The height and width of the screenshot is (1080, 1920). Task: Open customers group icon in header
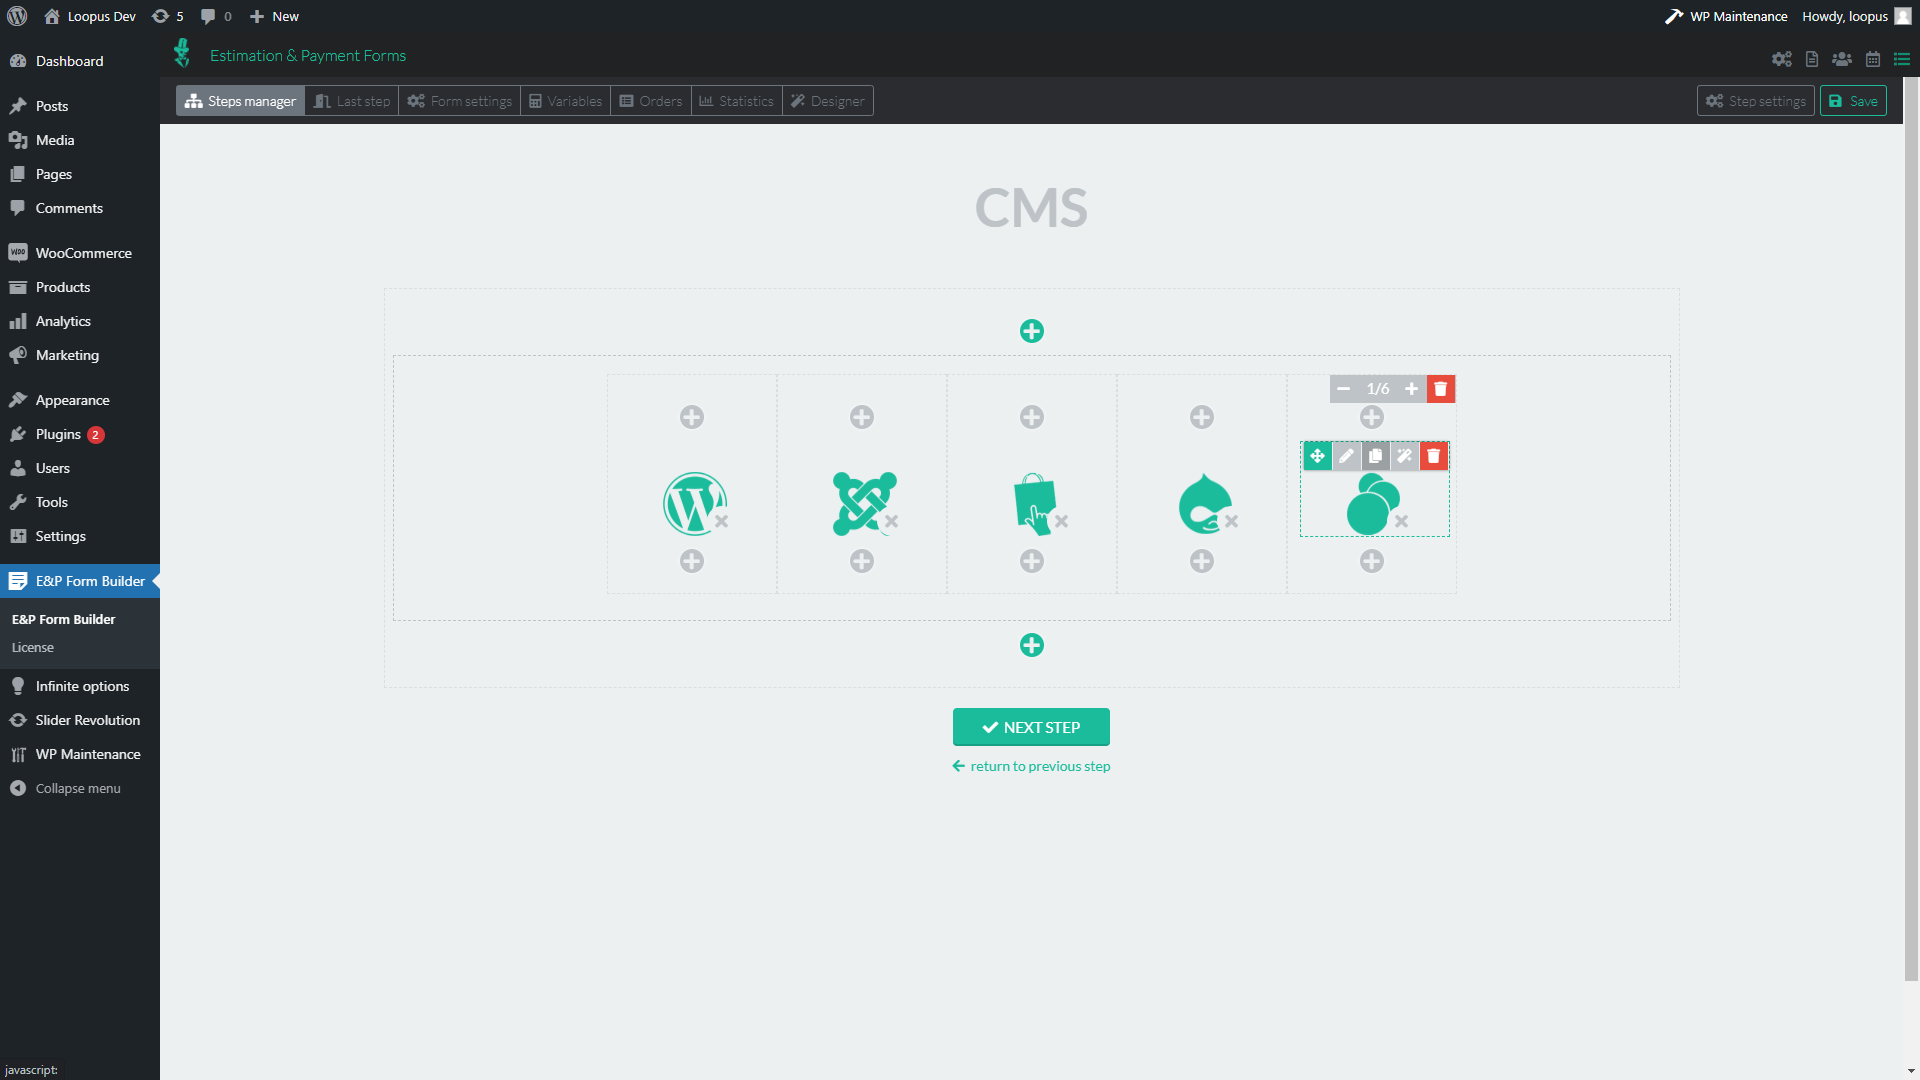coord(1841,59)
